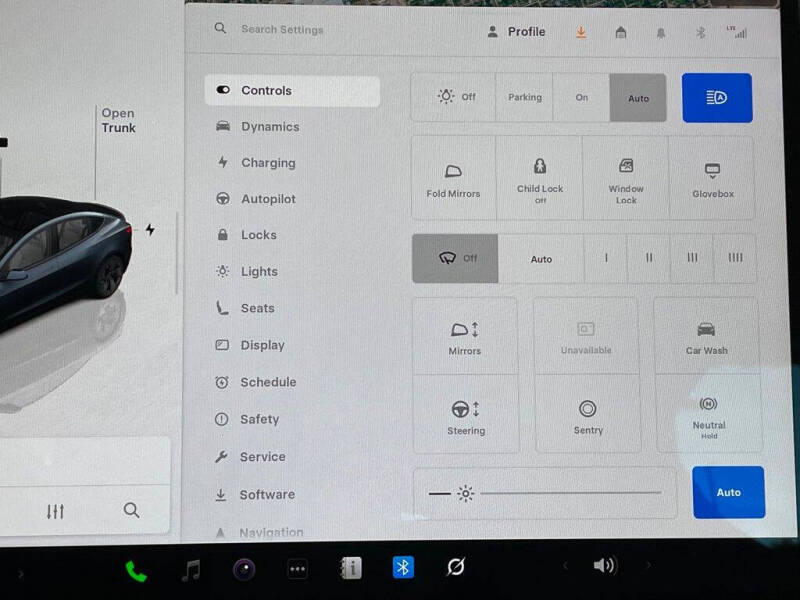Set display brightness to Auto
Screen dimensions: 800x600
[728, 492]
